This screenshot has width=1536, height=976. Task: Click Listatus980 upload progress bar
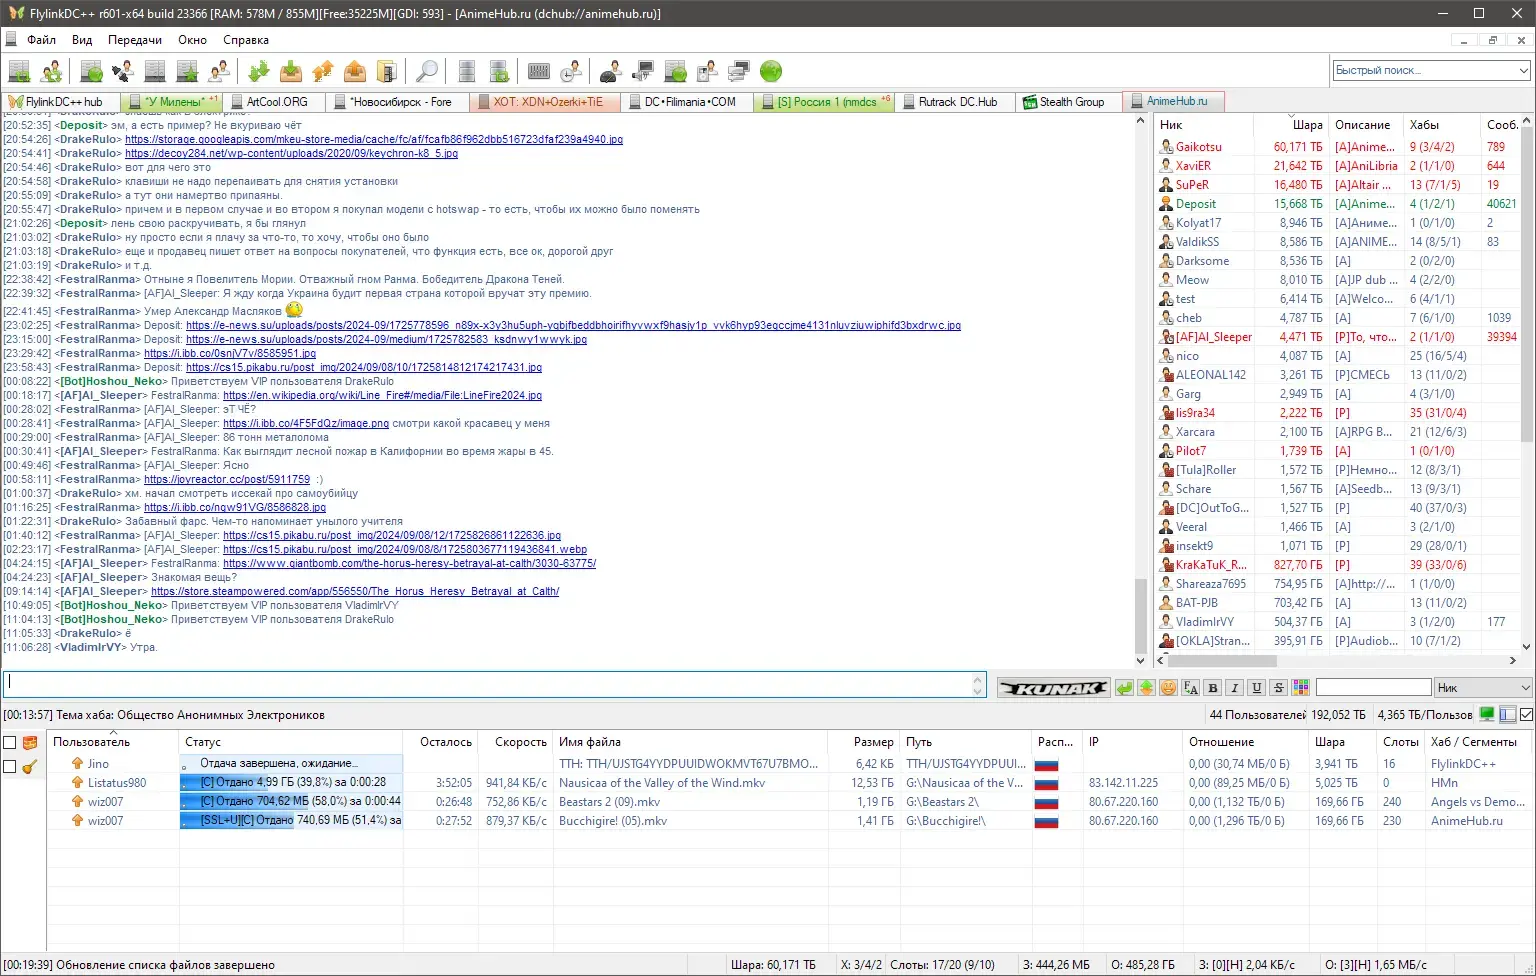[x=291, y=782]
